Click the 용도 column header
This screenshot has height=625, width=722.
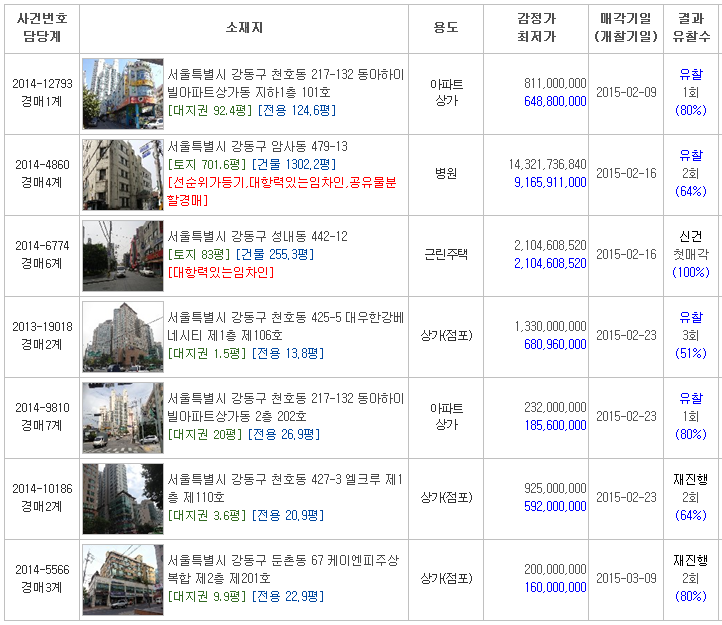pyautogui.click(x=446, y=28)
